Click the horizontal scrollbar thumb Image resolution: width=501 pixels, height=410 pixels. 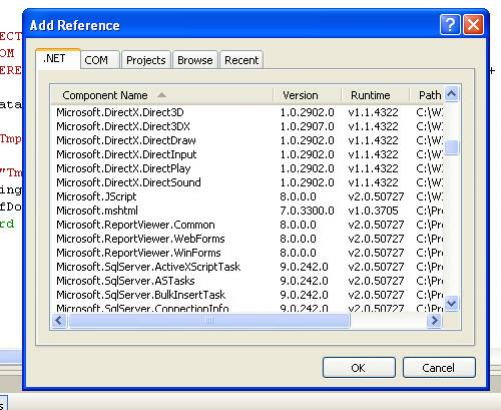click(209, 321)
